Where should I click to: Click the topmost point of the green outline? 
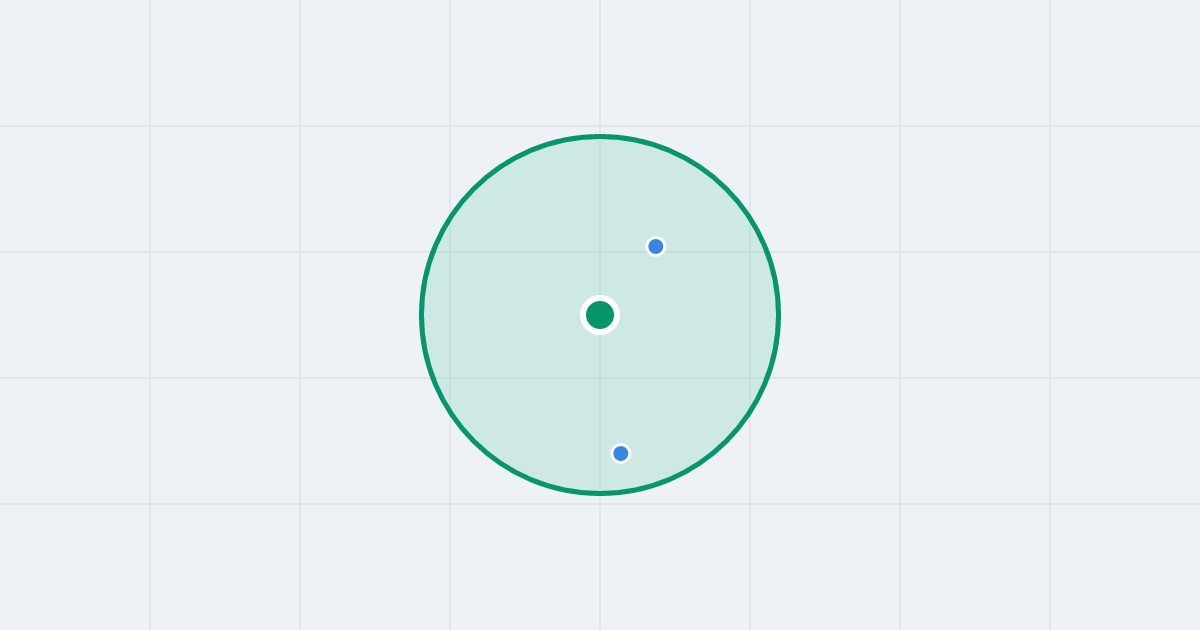pyautogui.click(x=600, y=136)
